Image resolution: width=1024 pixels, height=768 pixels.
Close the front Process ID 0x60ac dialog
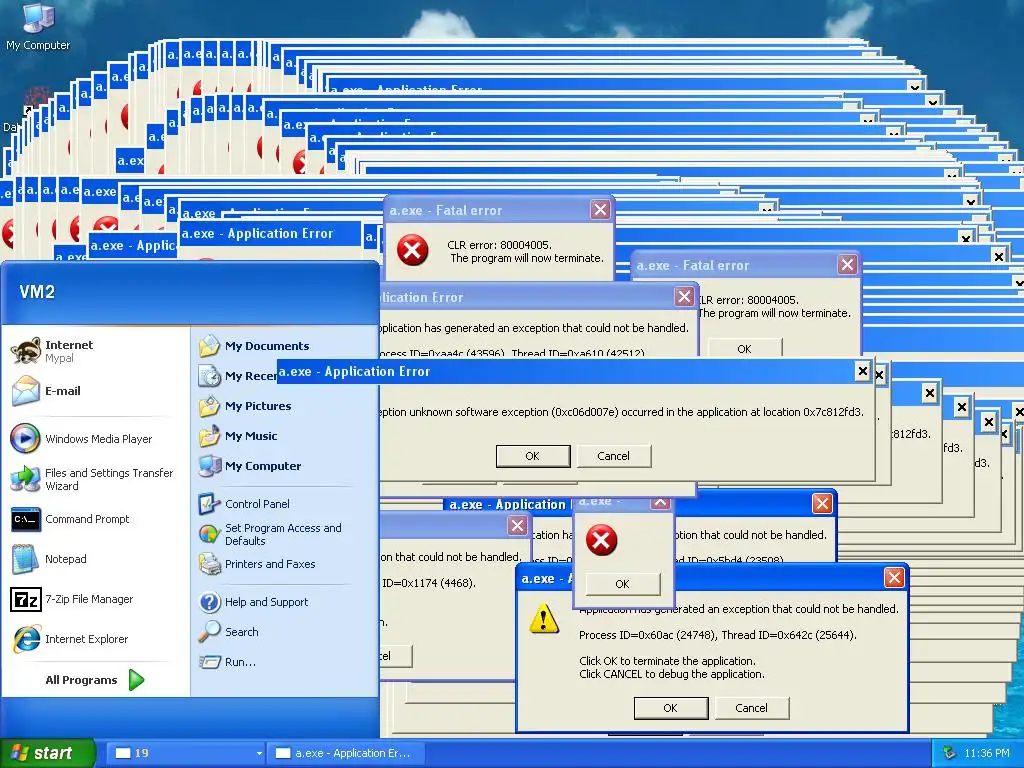pos(894,577)
